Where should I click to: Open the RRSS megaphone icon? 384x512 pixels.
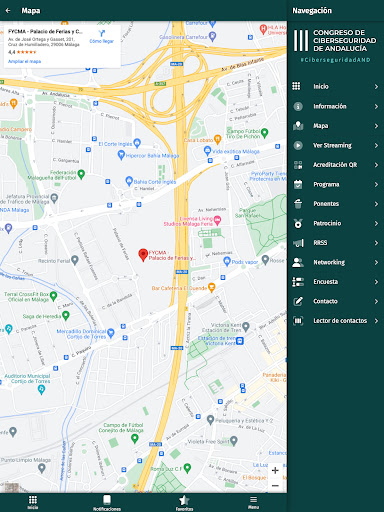pyautogui.click(x=298, y=243)
